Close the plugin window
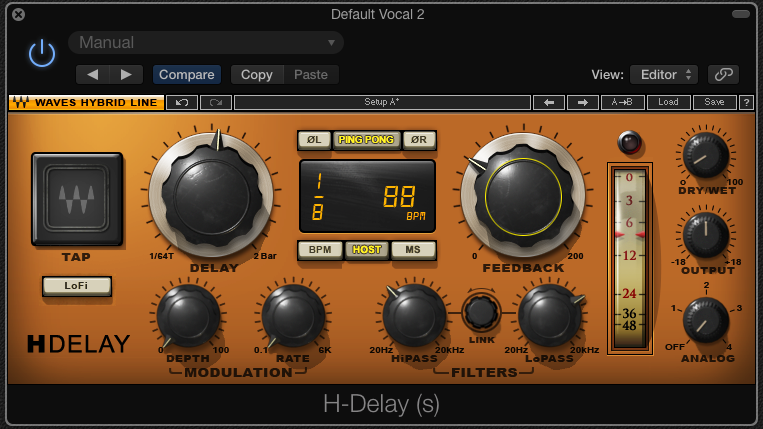763x429 pixels. click(18, 15)
